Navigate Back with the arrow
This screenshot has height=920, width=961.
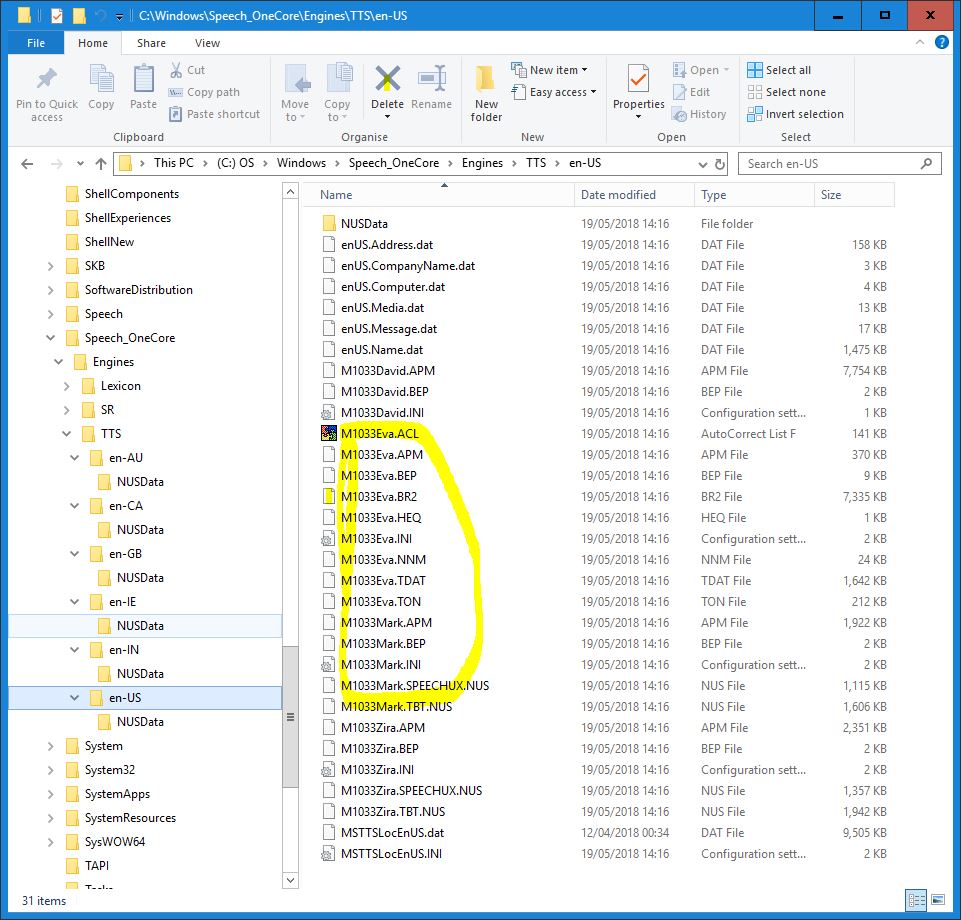(x=27, y=164)
